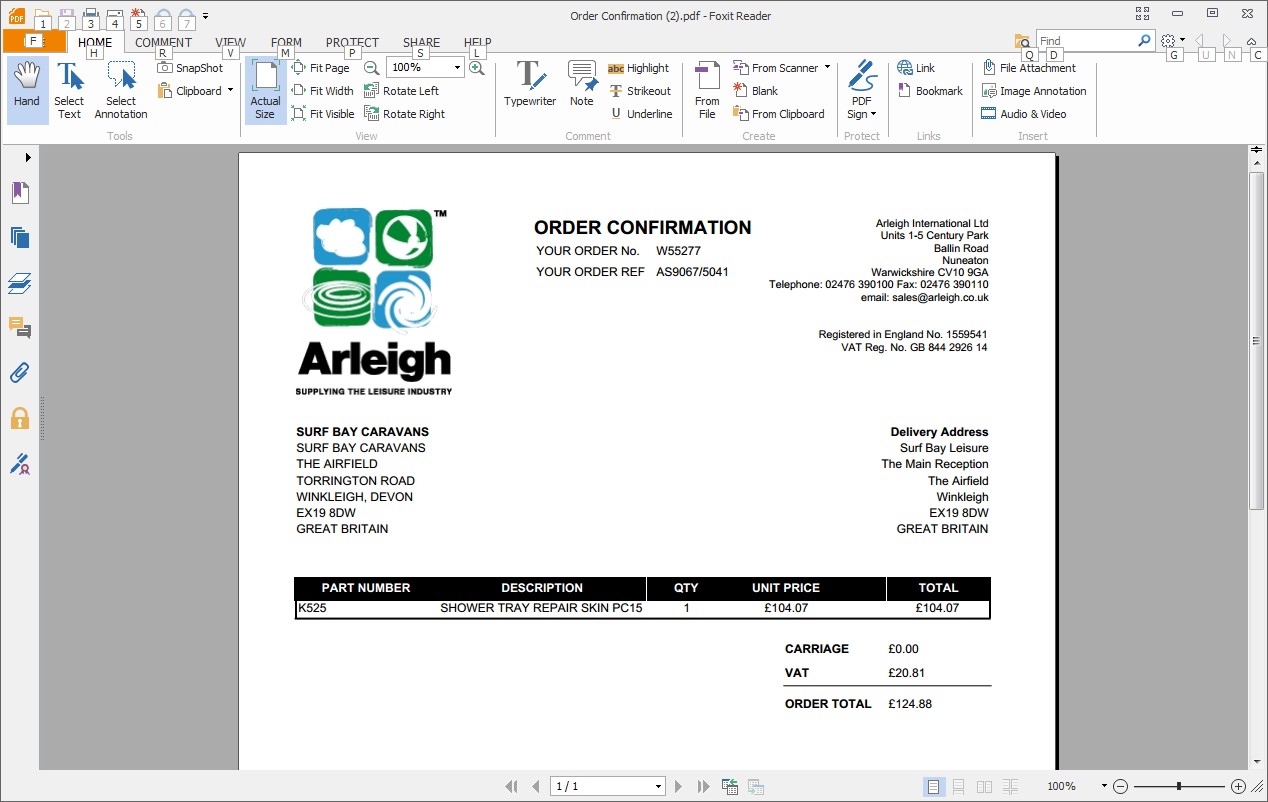The image size is (1268, 802).
Task: Click the status bar zoom slider
Action: pos(1180,787)
